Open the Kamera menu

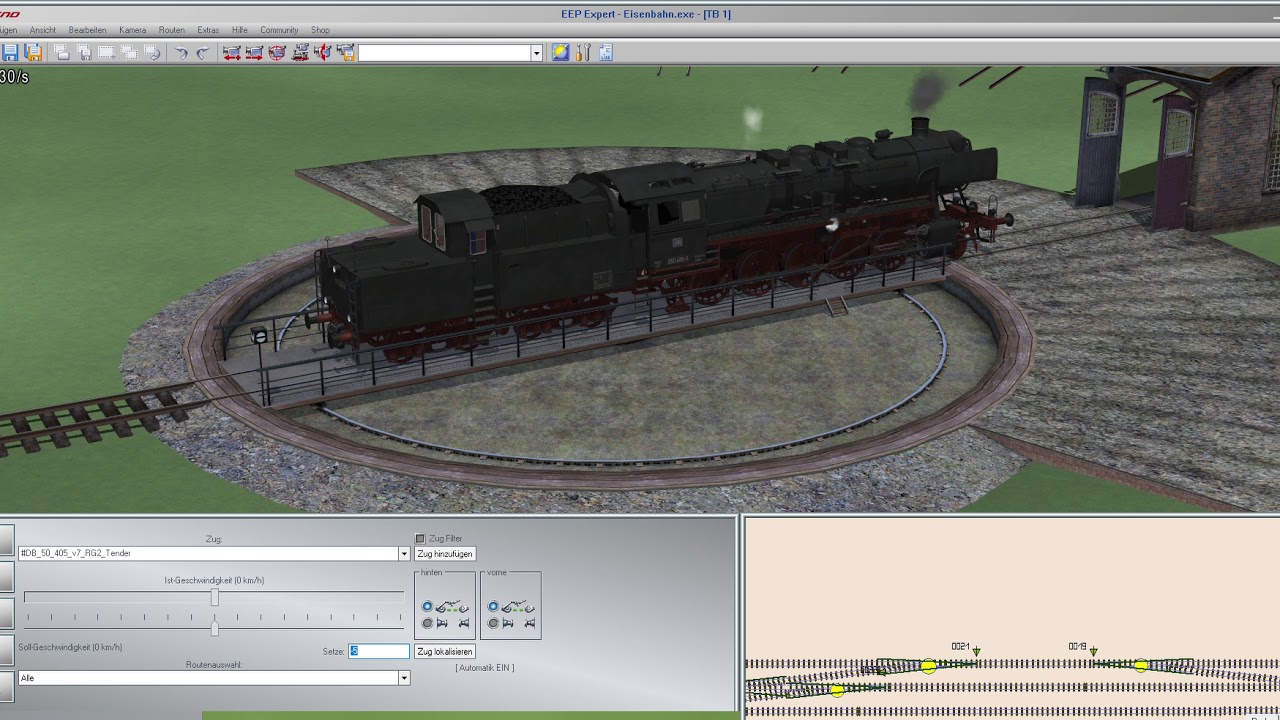tap(132, 30)
